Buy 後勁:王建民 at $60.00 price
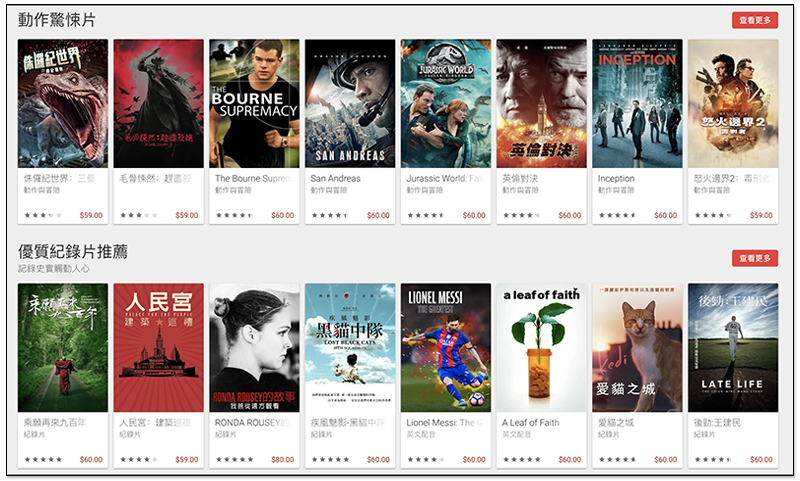Screen dimensions: 800x481 (761, 460)
